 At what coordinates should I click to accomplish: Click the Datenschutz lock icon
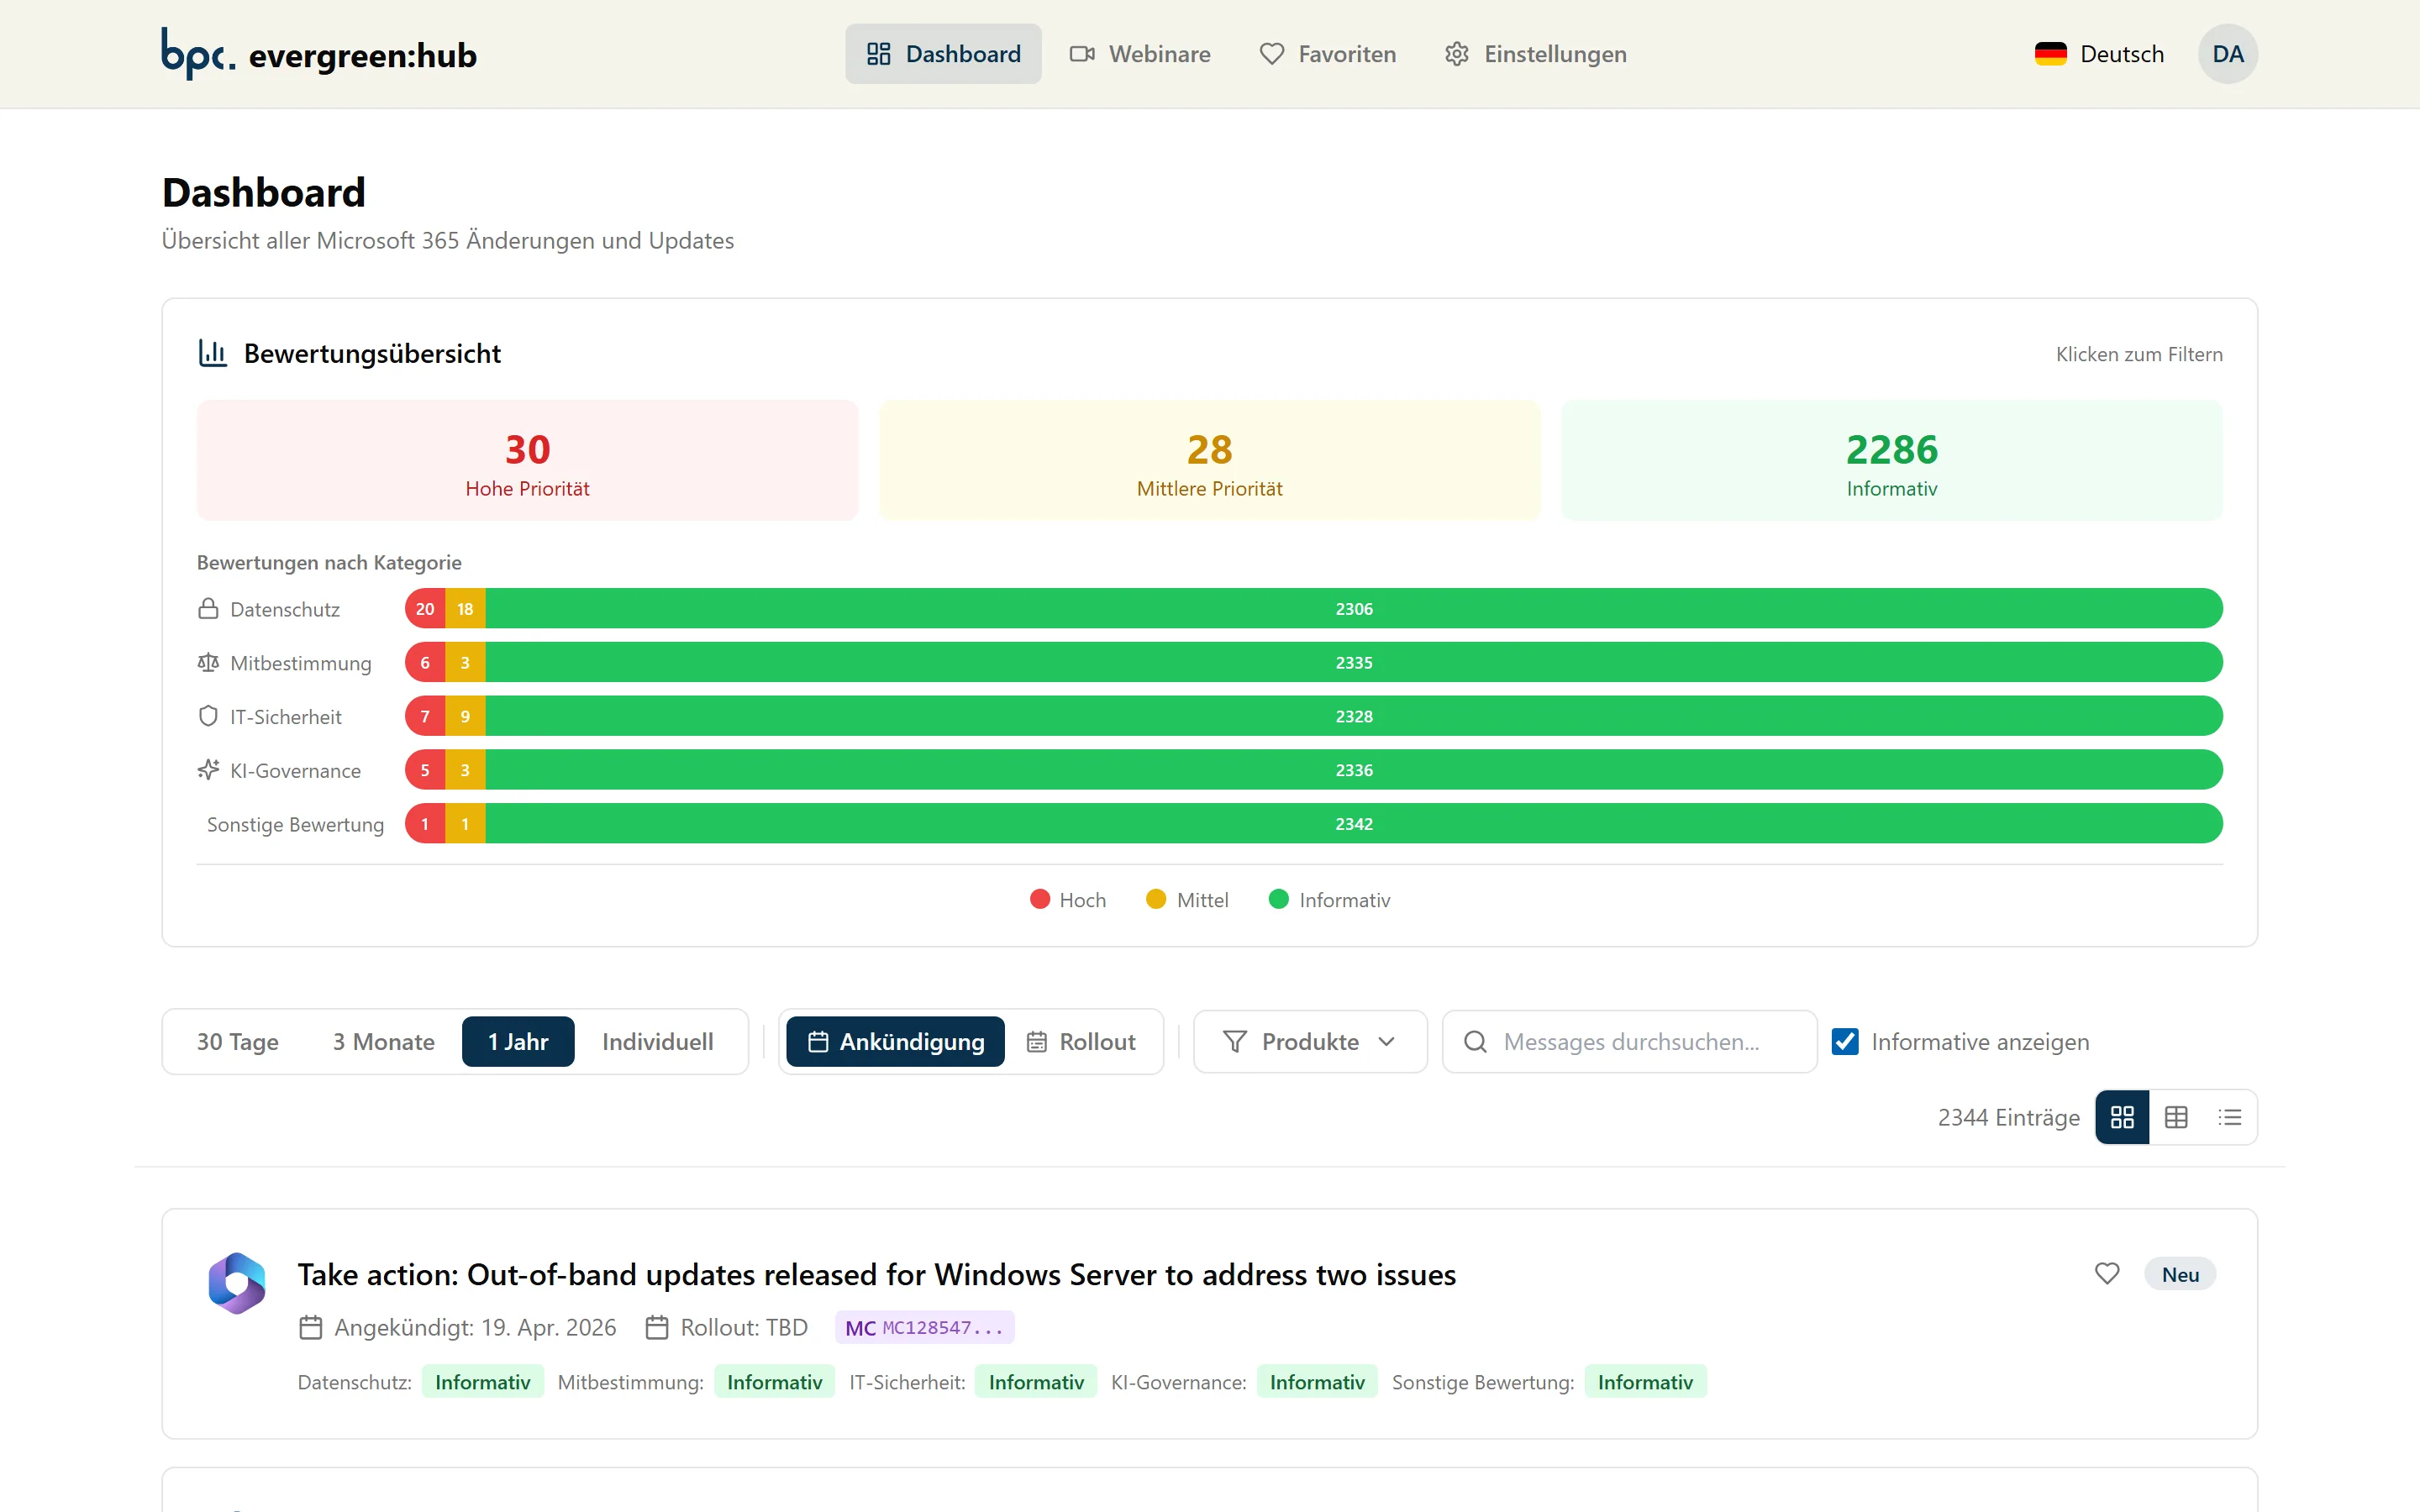click(208, 608)
